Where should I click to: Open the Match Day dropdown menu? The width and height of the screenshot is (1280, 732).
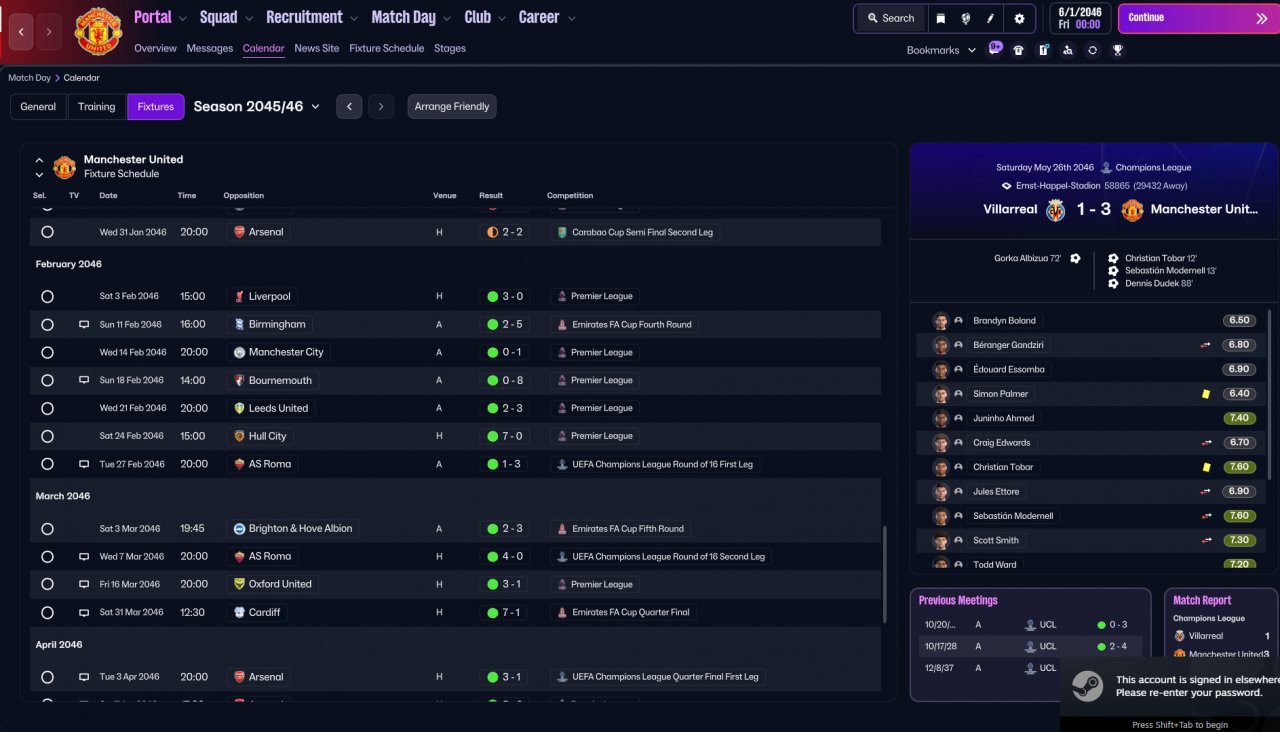[411, 17]
